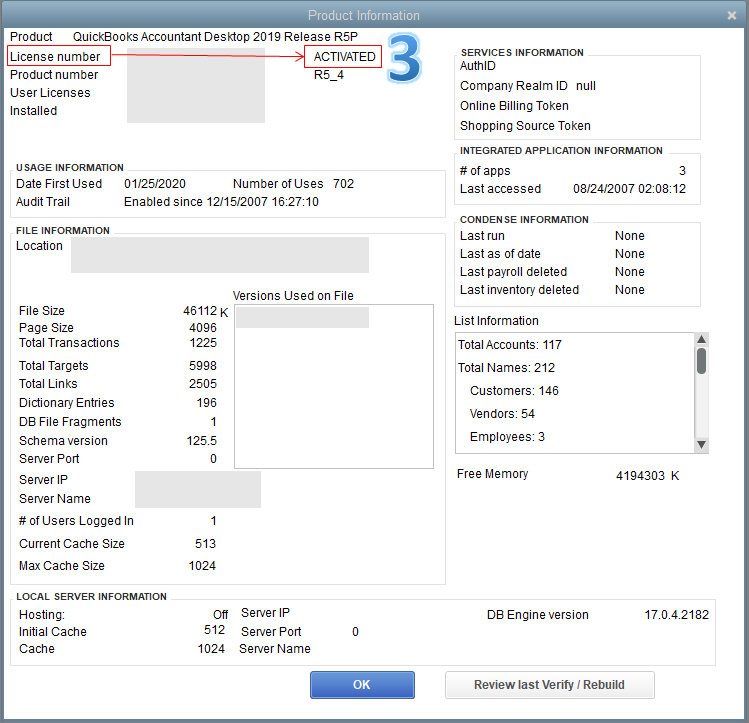
Task: Click the DB File Fragments label
Action: pyautogui.click(x=70, y=422)
